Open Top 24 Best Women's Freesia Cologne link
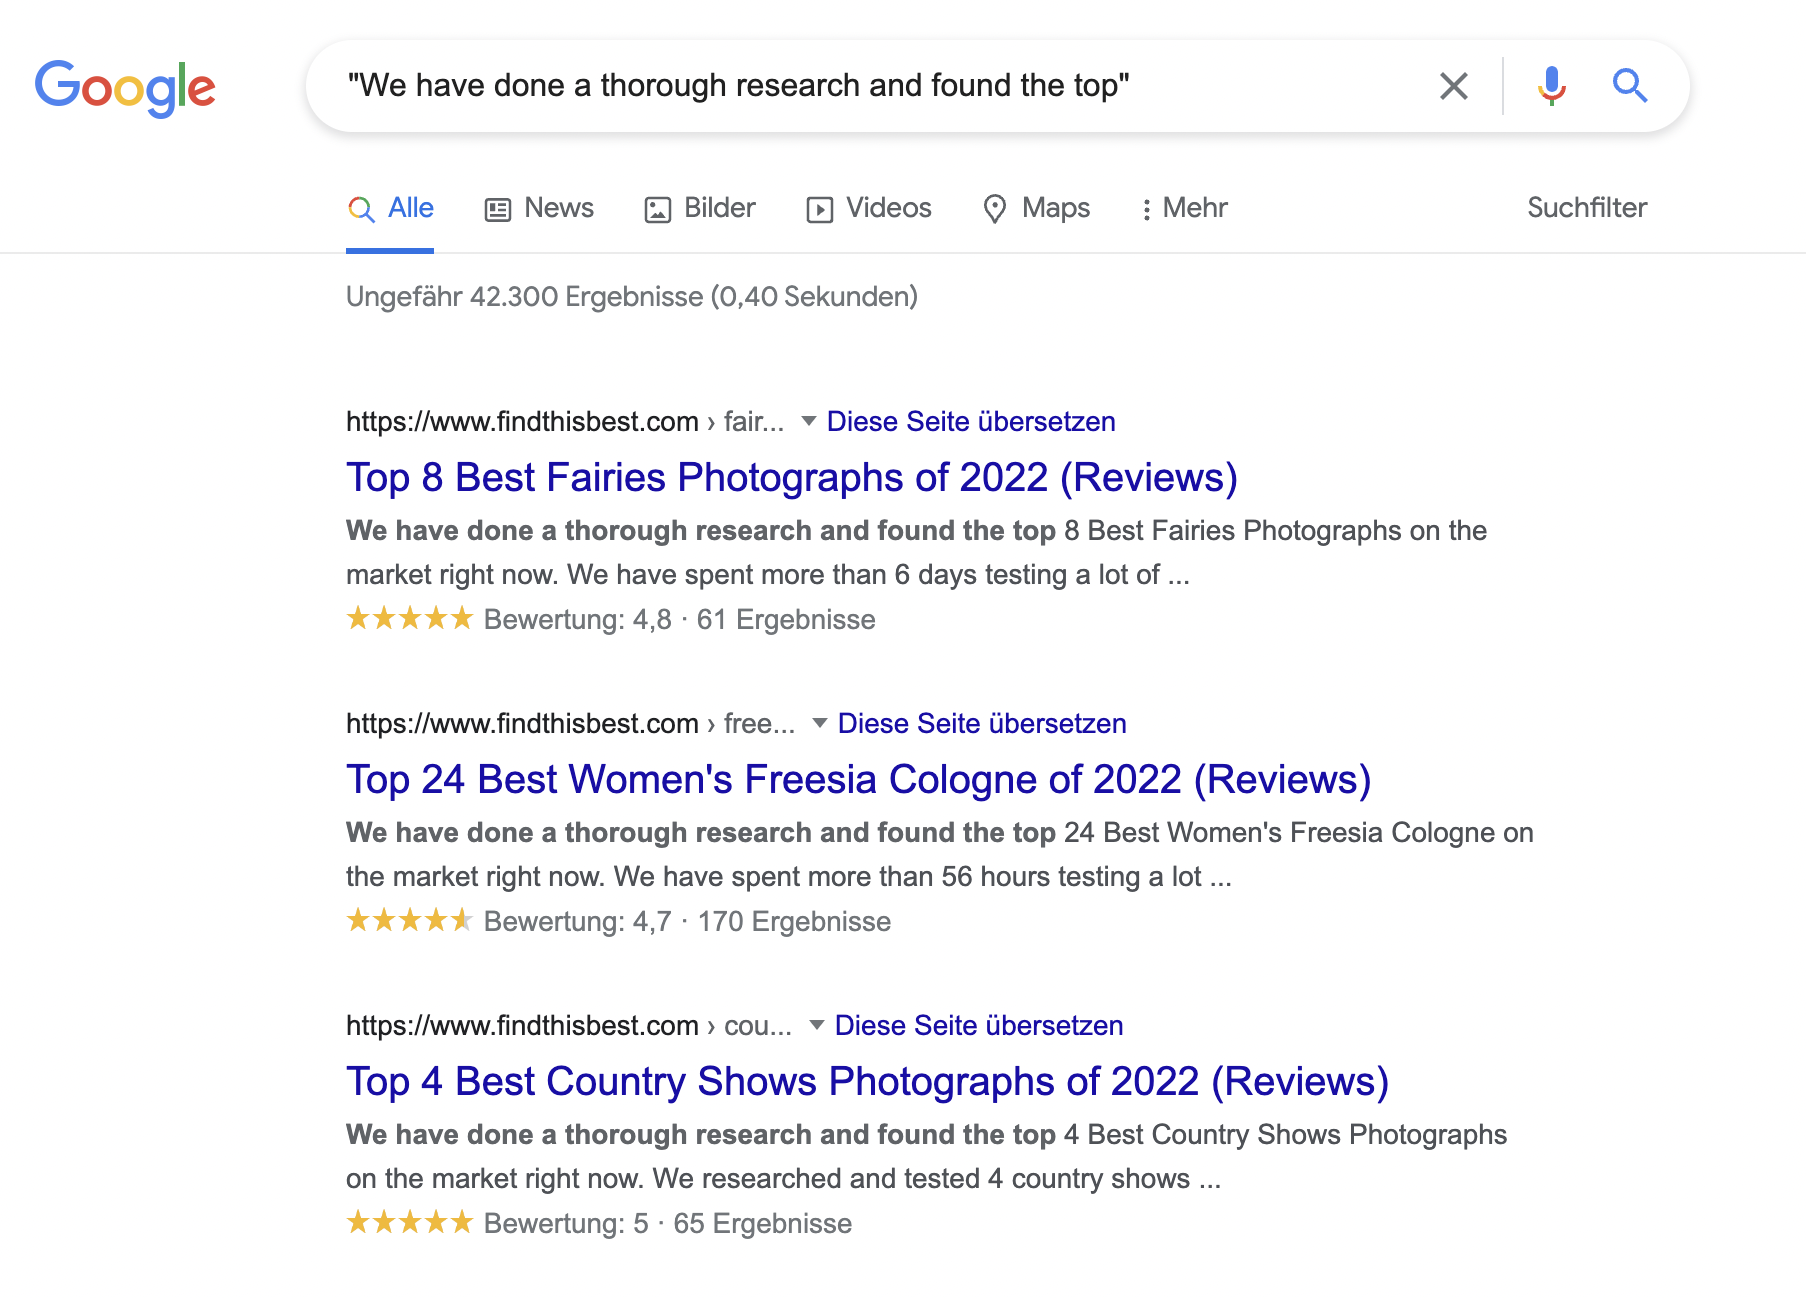The height and width of the screenshot is (1298, 1806). pyautogui.click(x=858, y=780)
